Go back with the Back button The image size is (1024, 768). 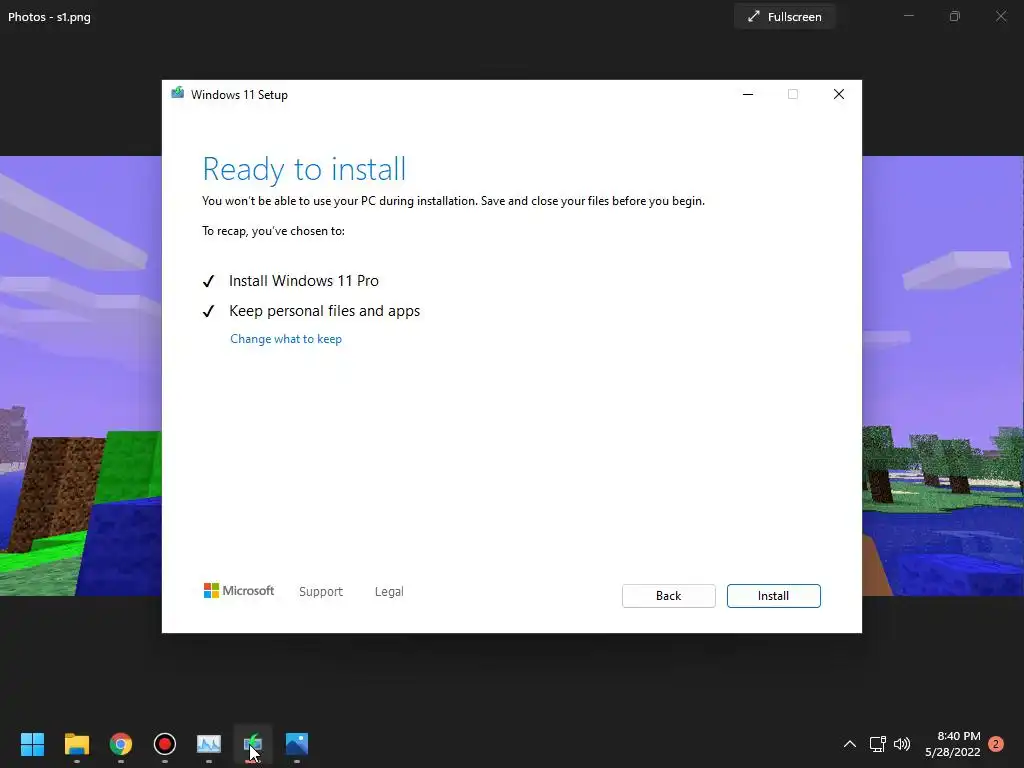tap(668, 596)
